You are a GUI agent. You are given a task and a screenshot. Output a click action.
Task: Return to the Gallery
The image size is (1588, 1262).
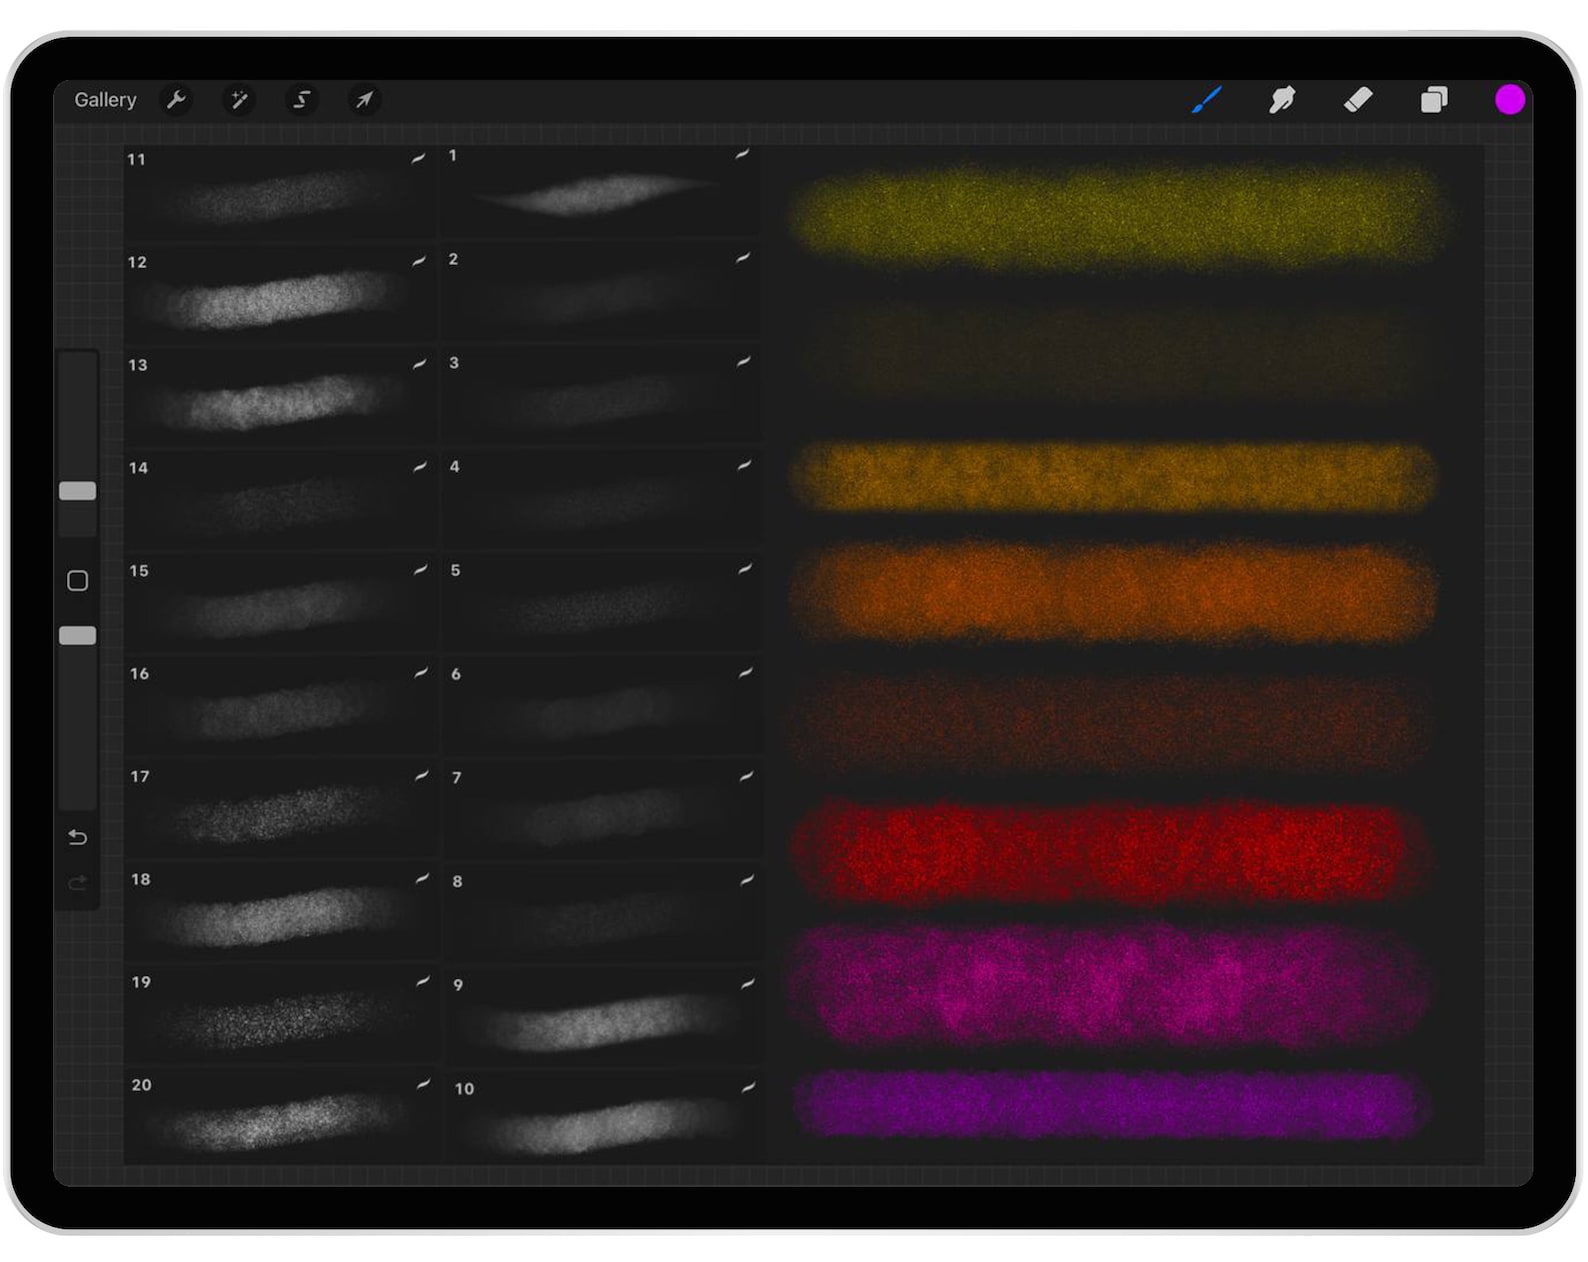click(105, 100)
